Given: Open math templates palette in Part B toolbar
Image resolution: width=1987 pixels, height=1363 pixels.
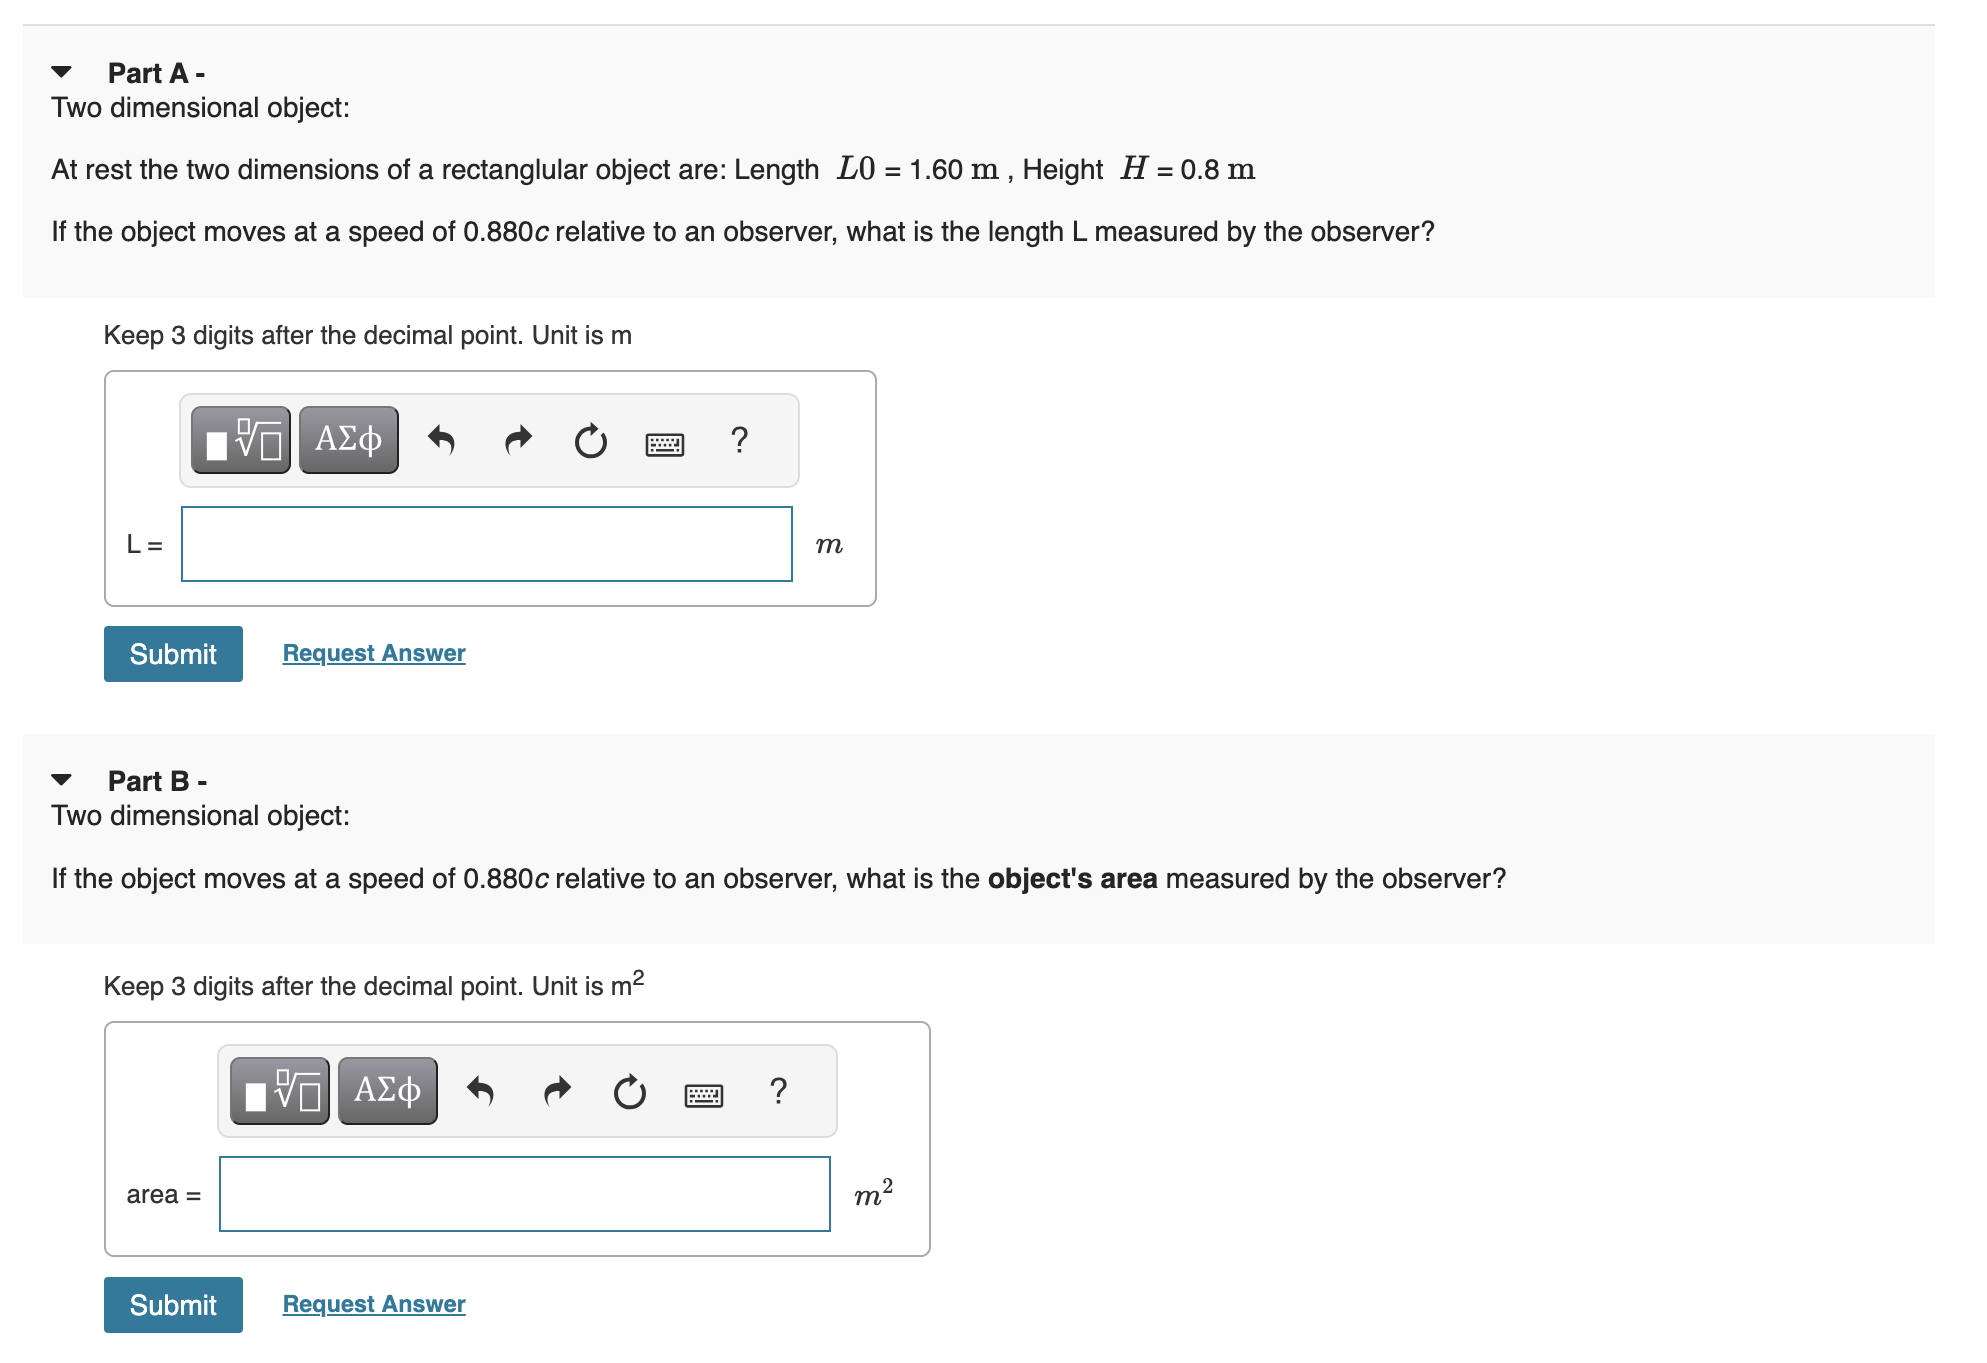Looking at the screenshot, I should [x=279, y=1090].
